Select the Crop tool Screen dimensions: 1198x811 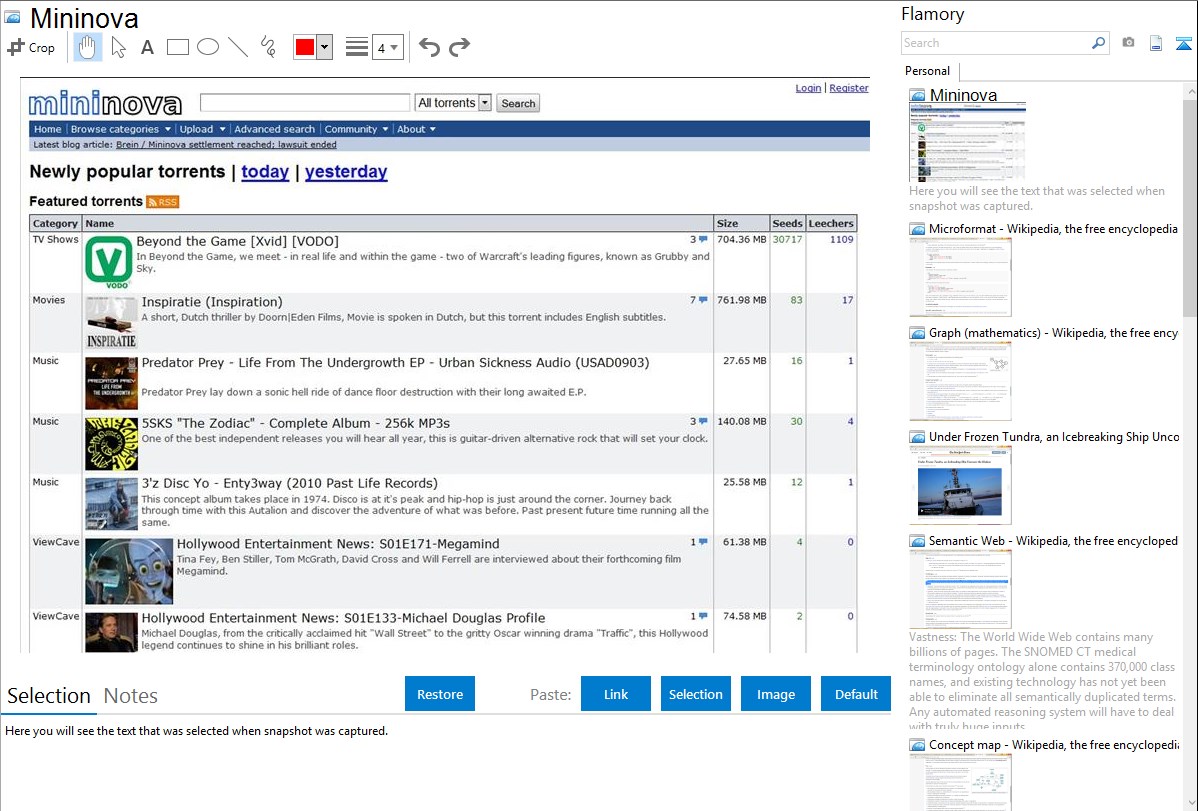(31, 47)
